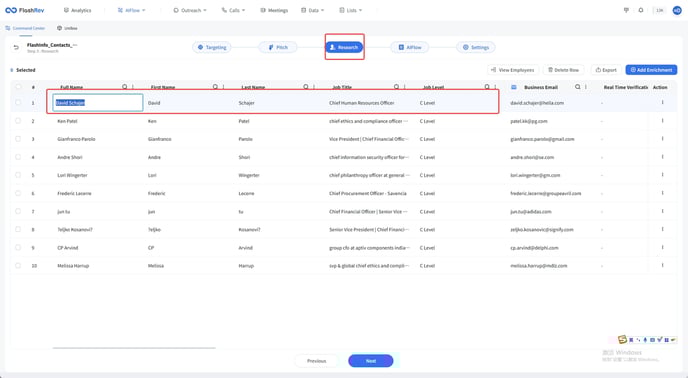Click the Next button
Screen dimensions: 688x378
(371, 361)
